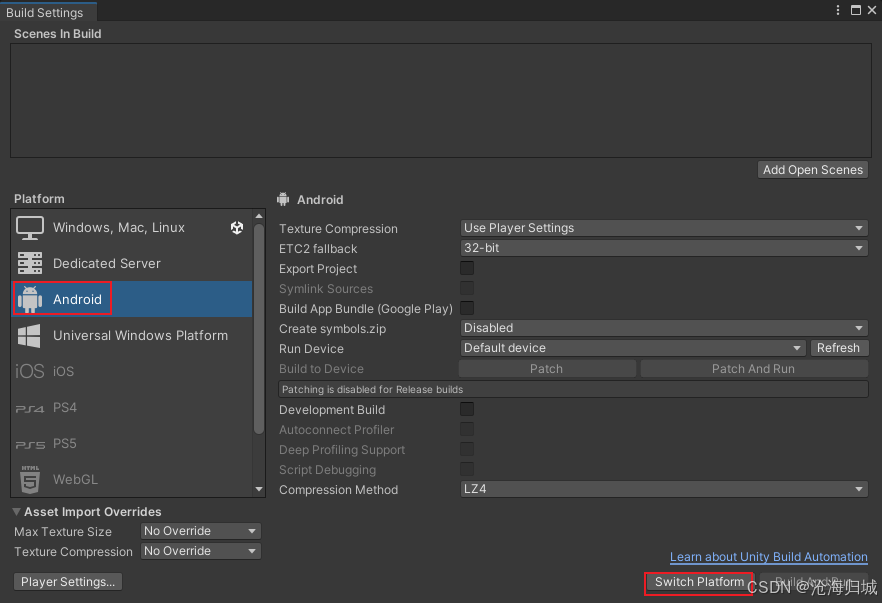Open the Compression Method LZ4 dropdown
Viewport: 882px width, 603px height.
click(664, 489)
